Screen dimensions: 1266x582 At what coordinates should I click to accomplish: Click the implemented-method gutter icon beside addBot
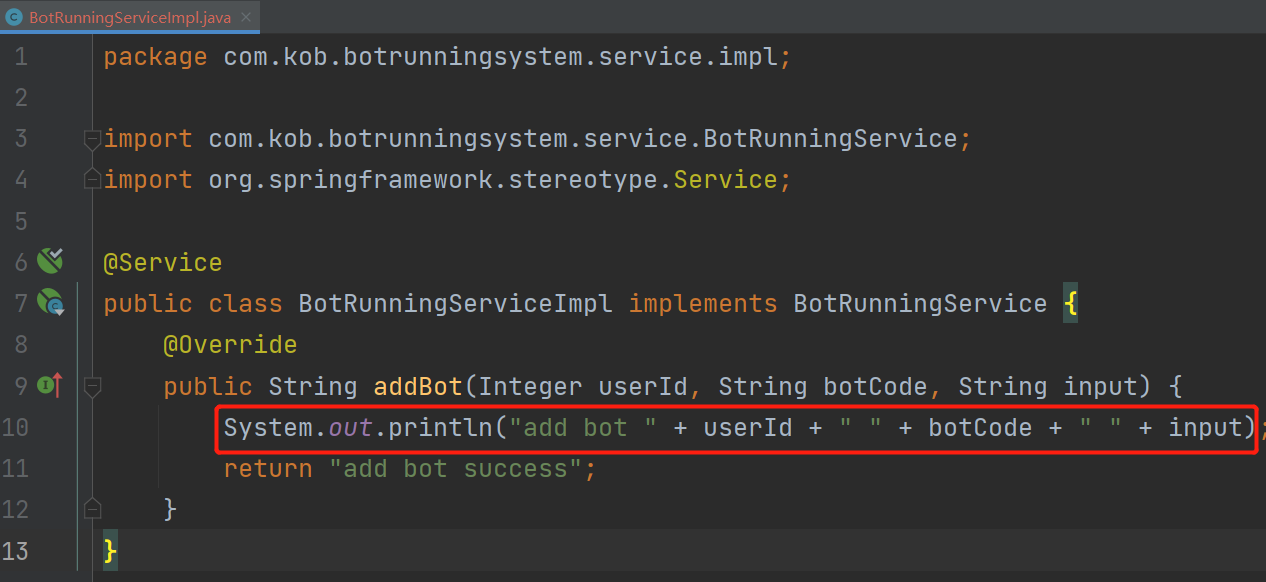(x=50, y=385)
